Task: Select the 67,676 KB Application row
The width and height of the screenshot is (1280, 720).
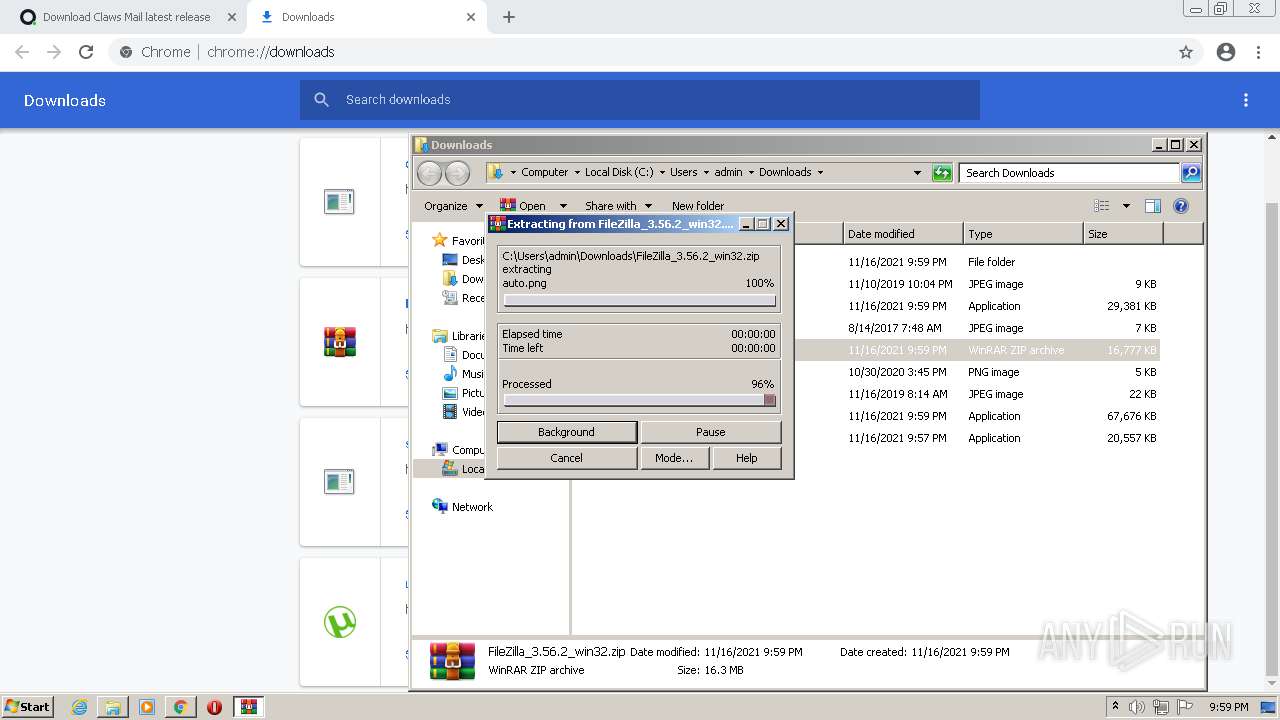Action: click(865, 416)
